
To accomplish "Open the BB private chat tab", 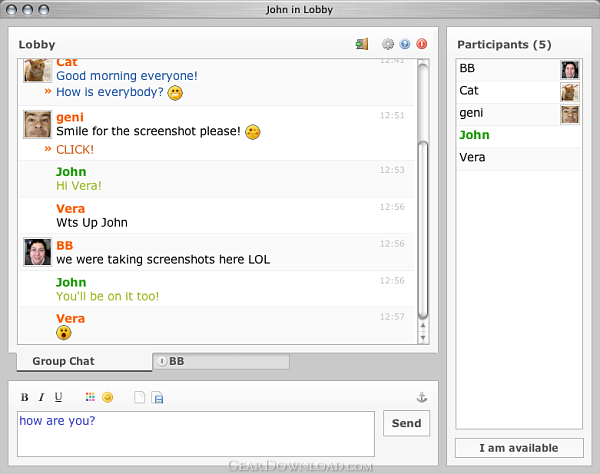I will [221, 361].
